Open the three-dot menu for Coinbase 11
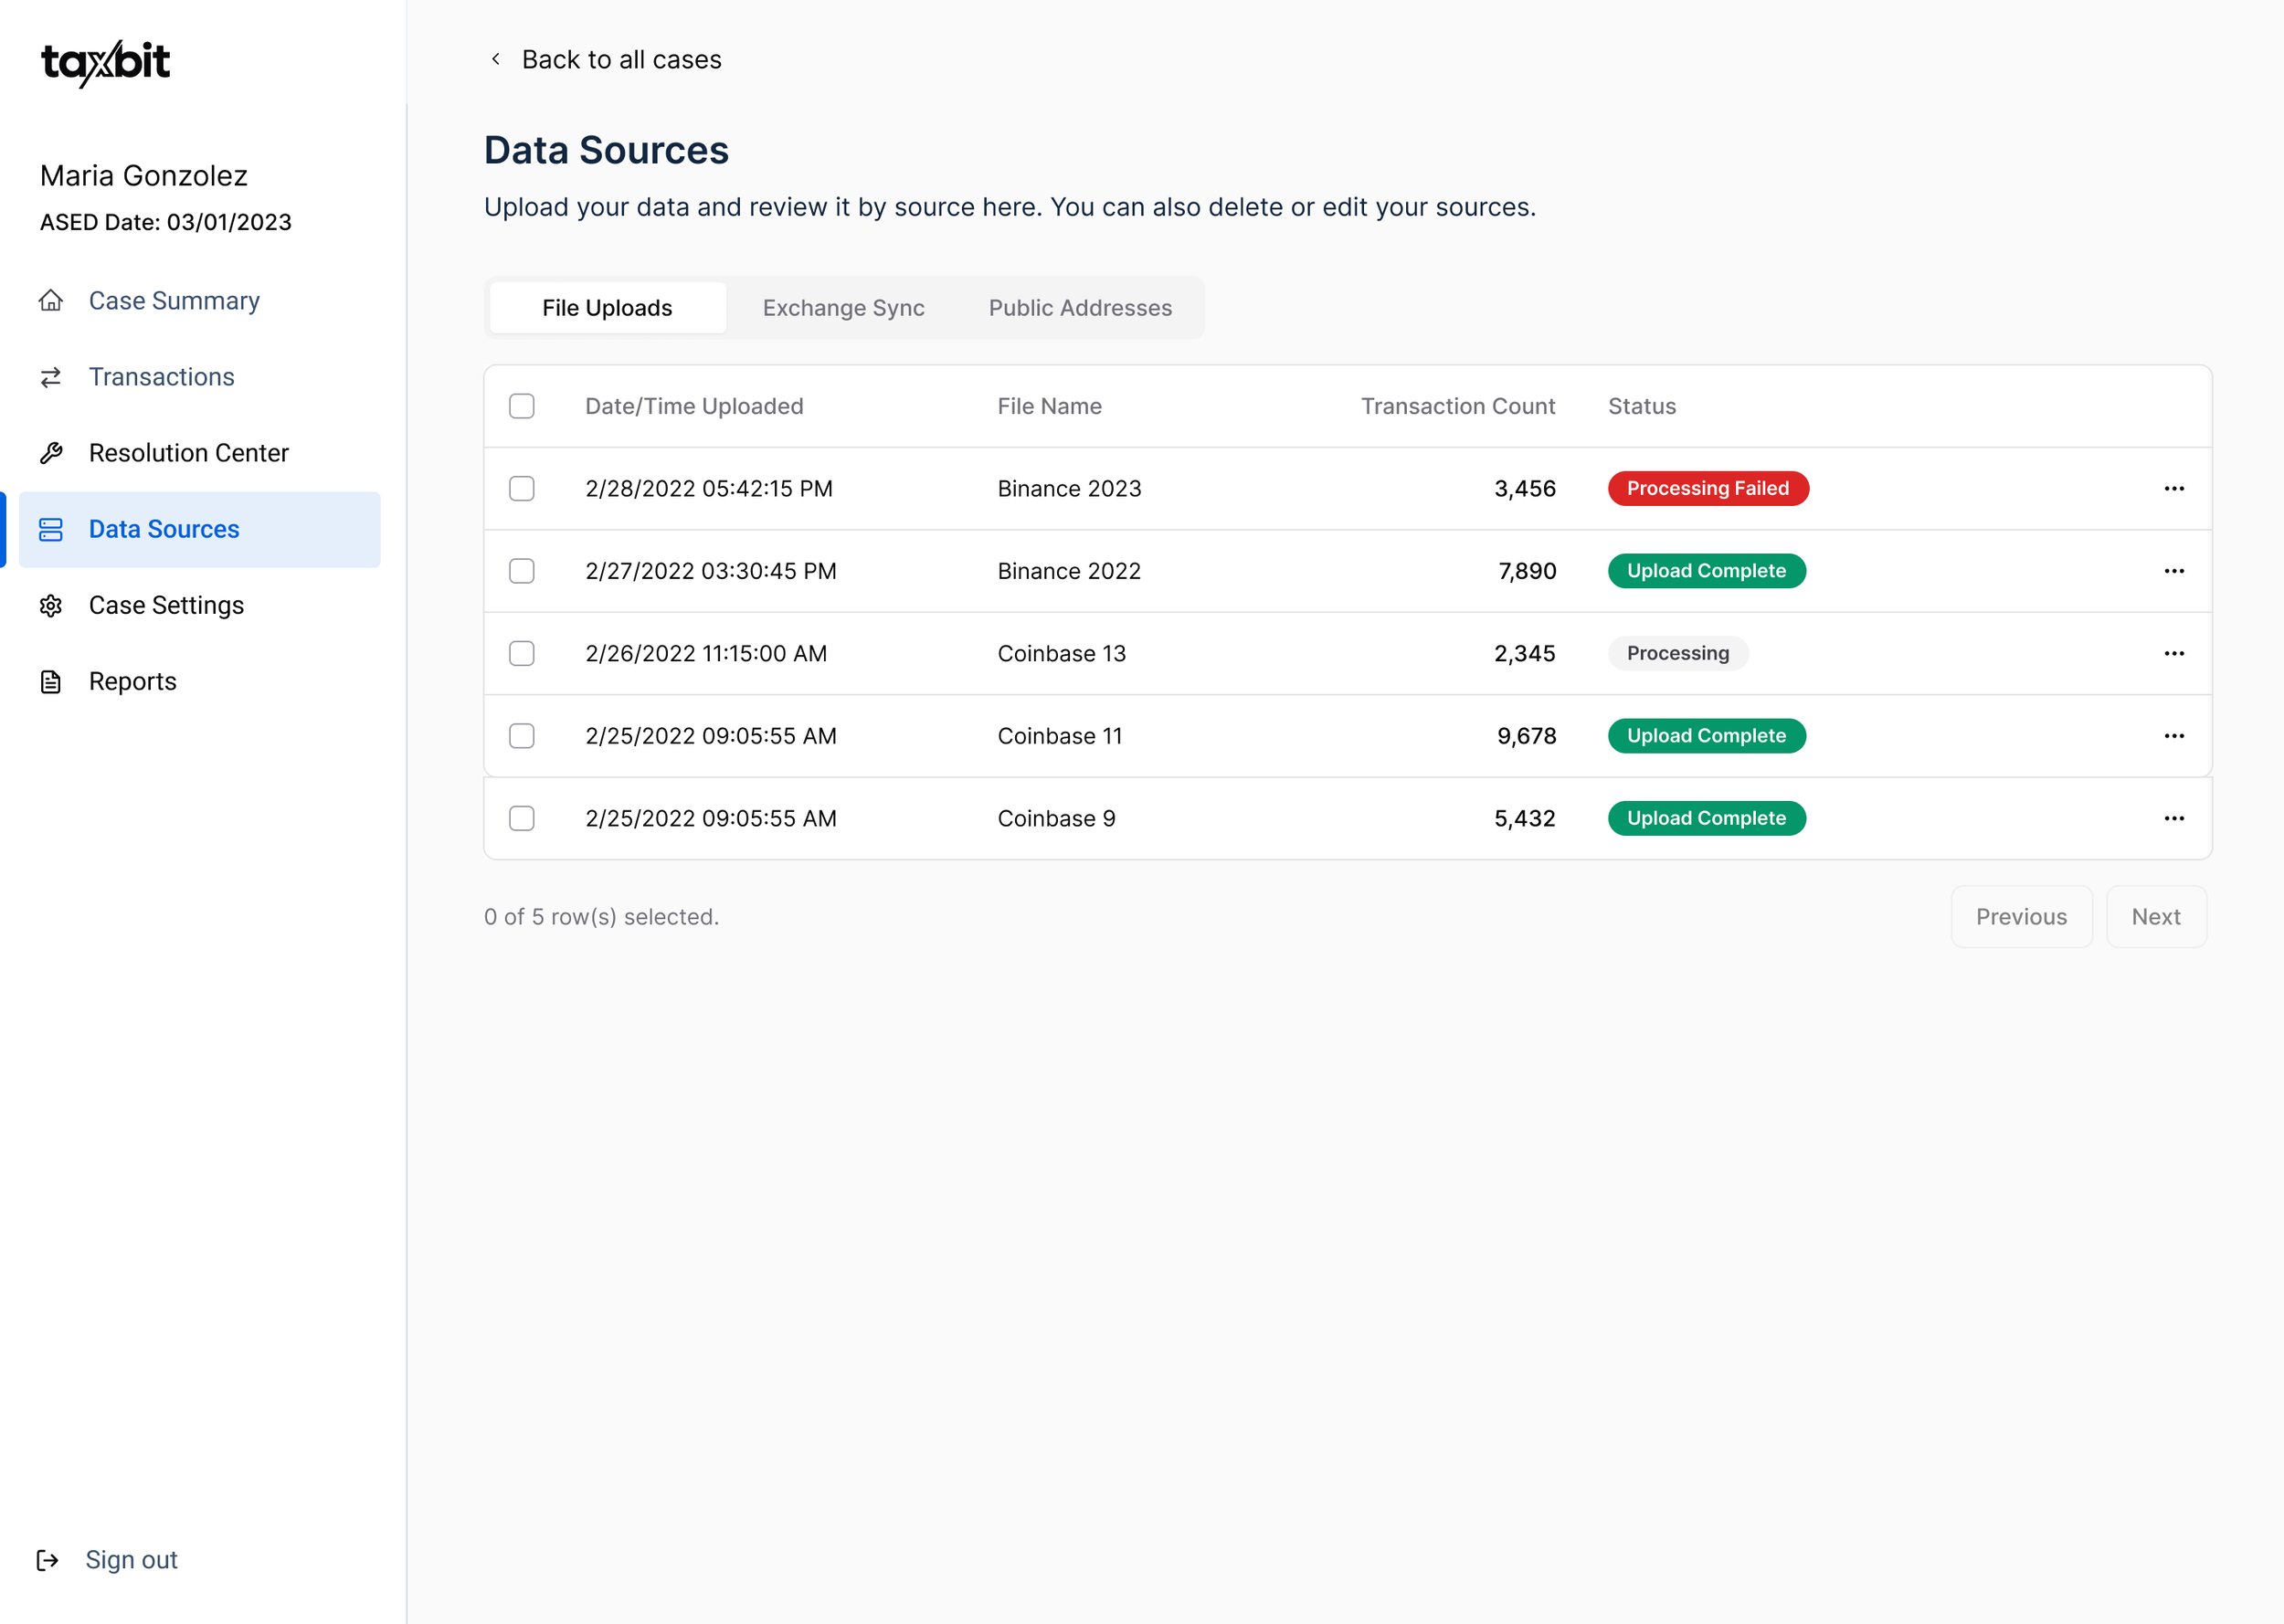 coord(2174,736)
